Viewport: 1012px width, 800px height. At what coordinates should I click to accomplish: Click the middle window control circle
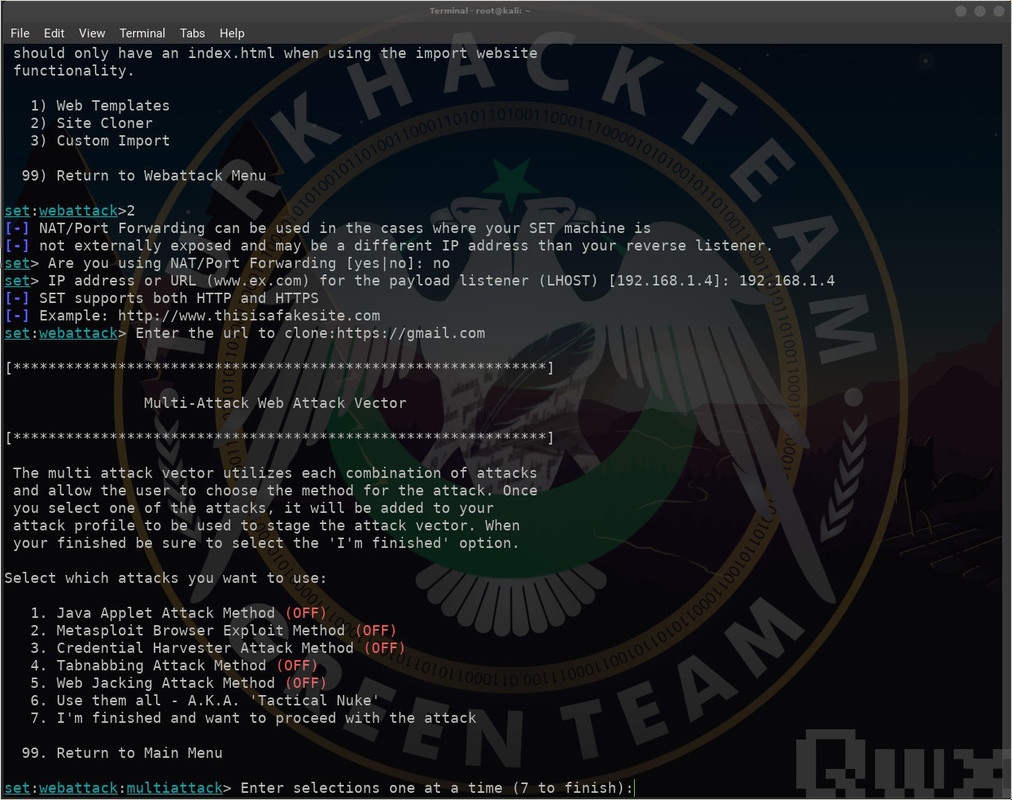(x=980, y=11)
